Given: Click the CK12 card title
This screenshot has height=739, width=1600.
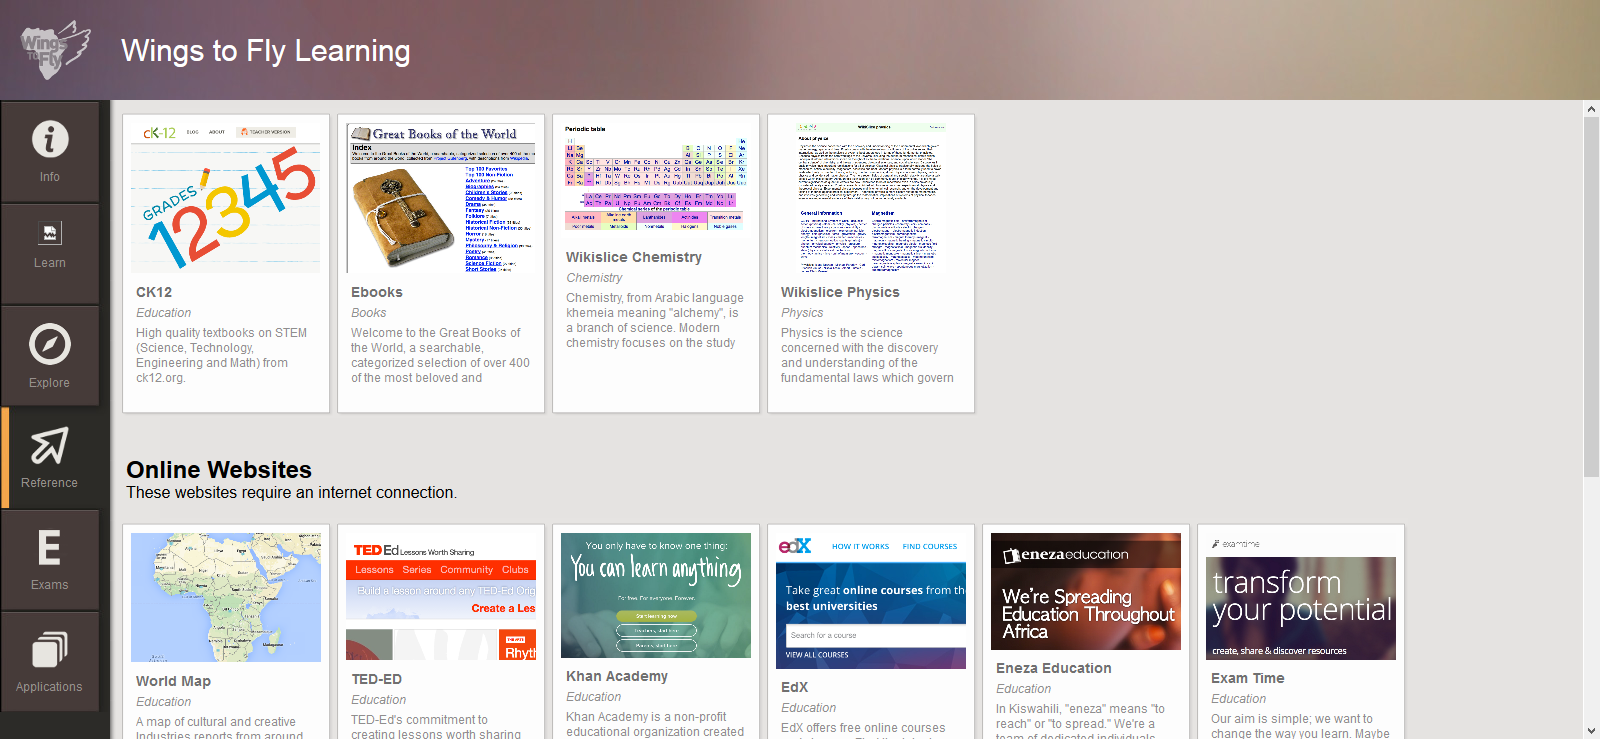Looking at the screenshot, I should click(154, 292).
